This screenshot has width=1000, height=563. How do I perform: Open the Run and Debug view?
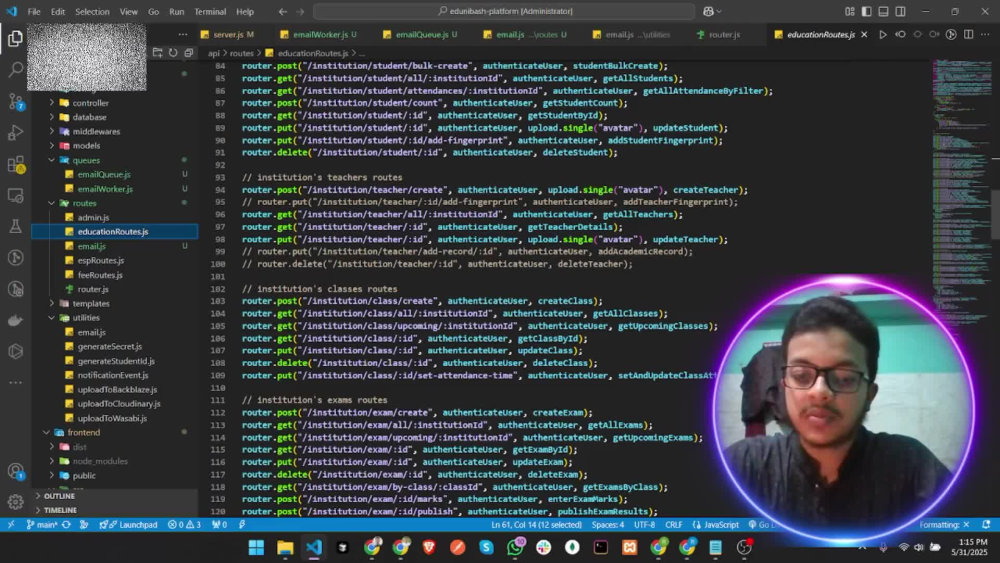click(x=15, y=133)
